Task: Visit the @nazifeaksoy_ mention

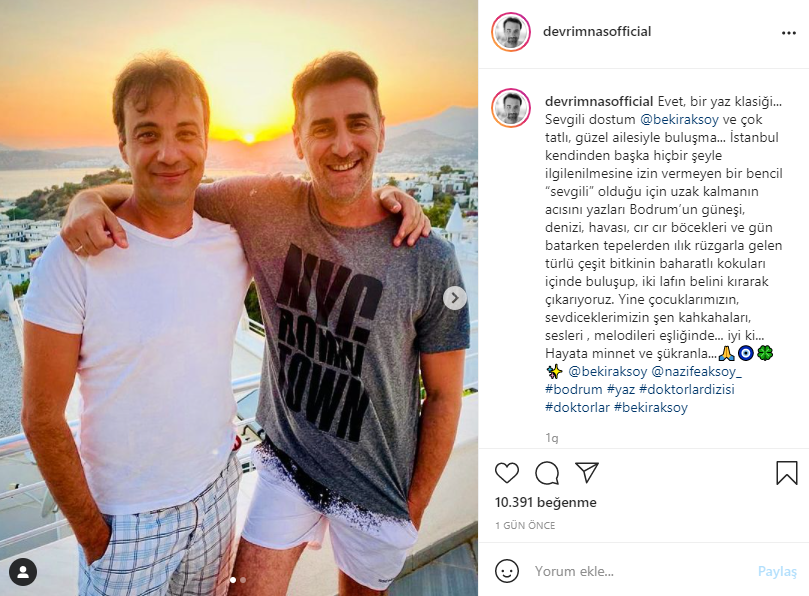Action: pos(700,372)
